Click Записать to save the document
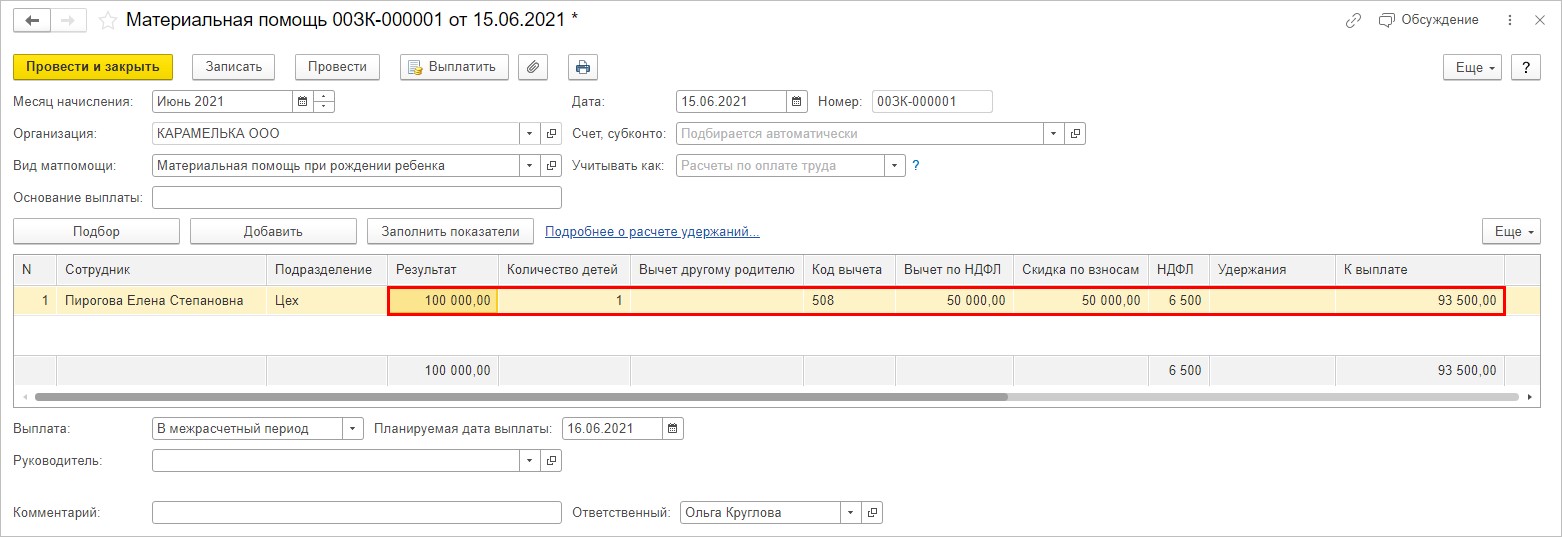Screen dimensions: 1562x537 pyautogui.click(x=233, y=67)
